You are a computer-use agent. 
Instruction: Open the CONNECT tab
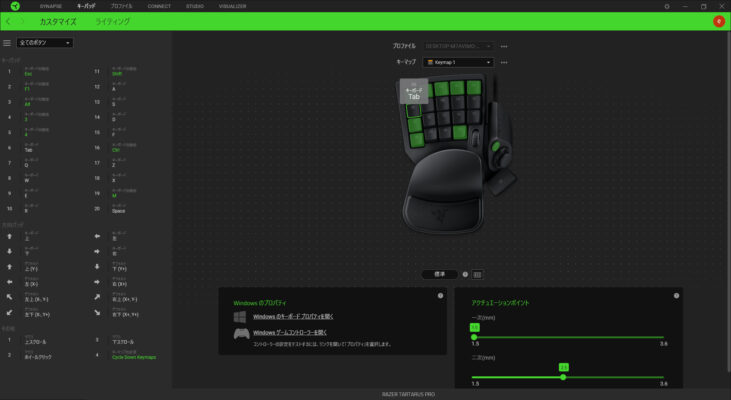159,7
